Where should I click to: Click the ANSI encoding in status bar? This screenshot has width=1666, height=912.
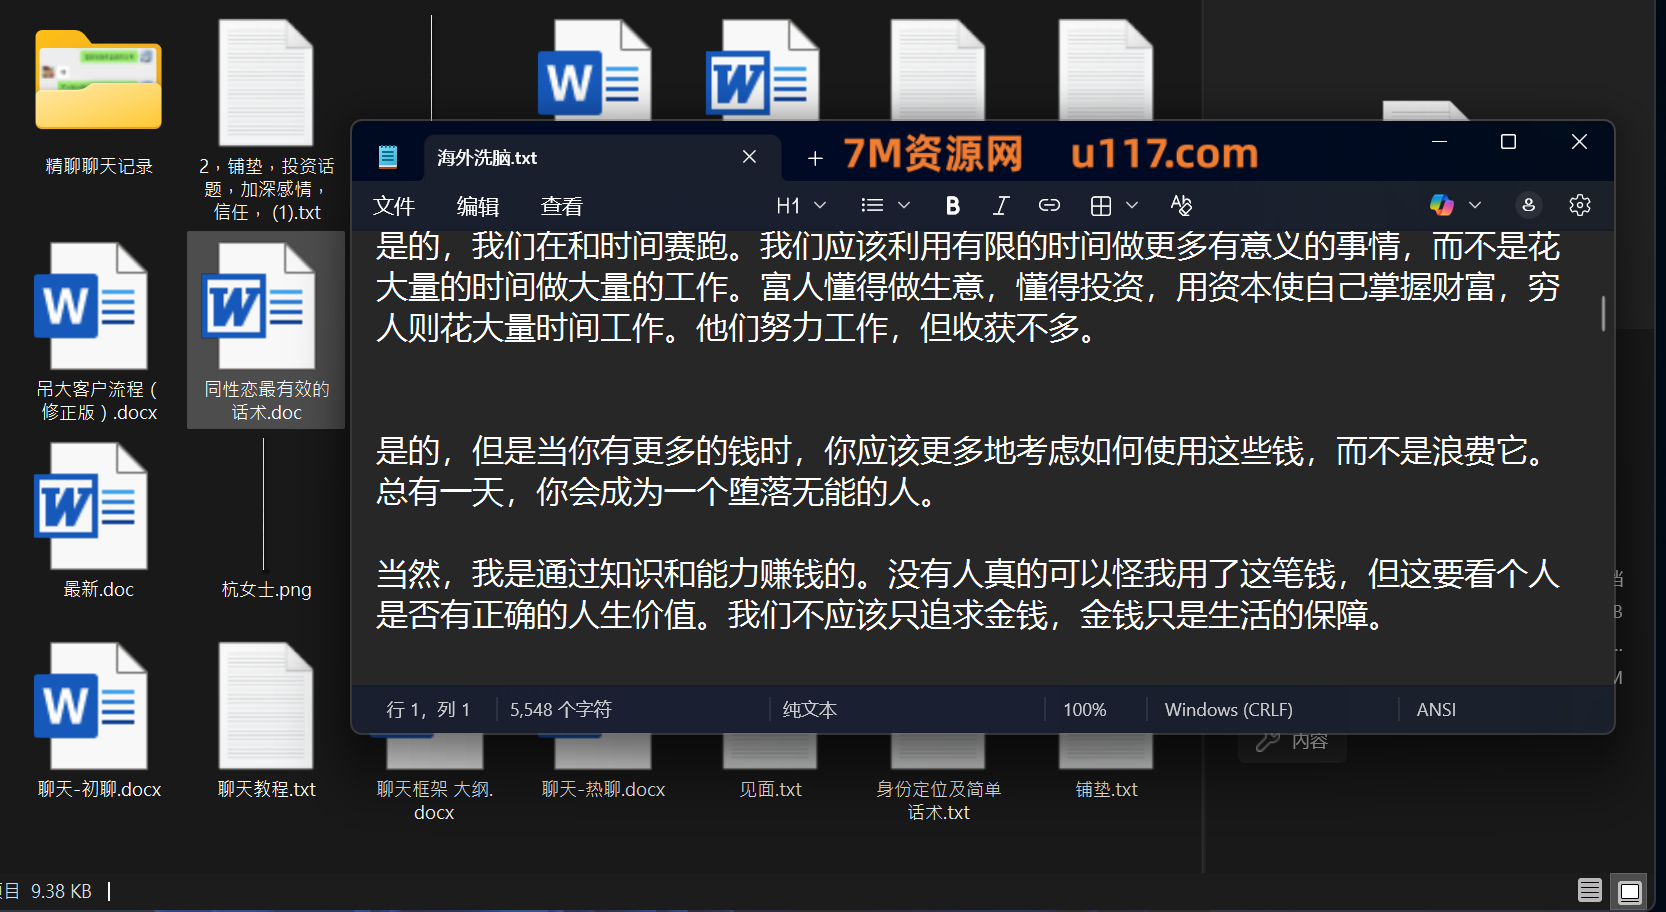(1436, 710)
